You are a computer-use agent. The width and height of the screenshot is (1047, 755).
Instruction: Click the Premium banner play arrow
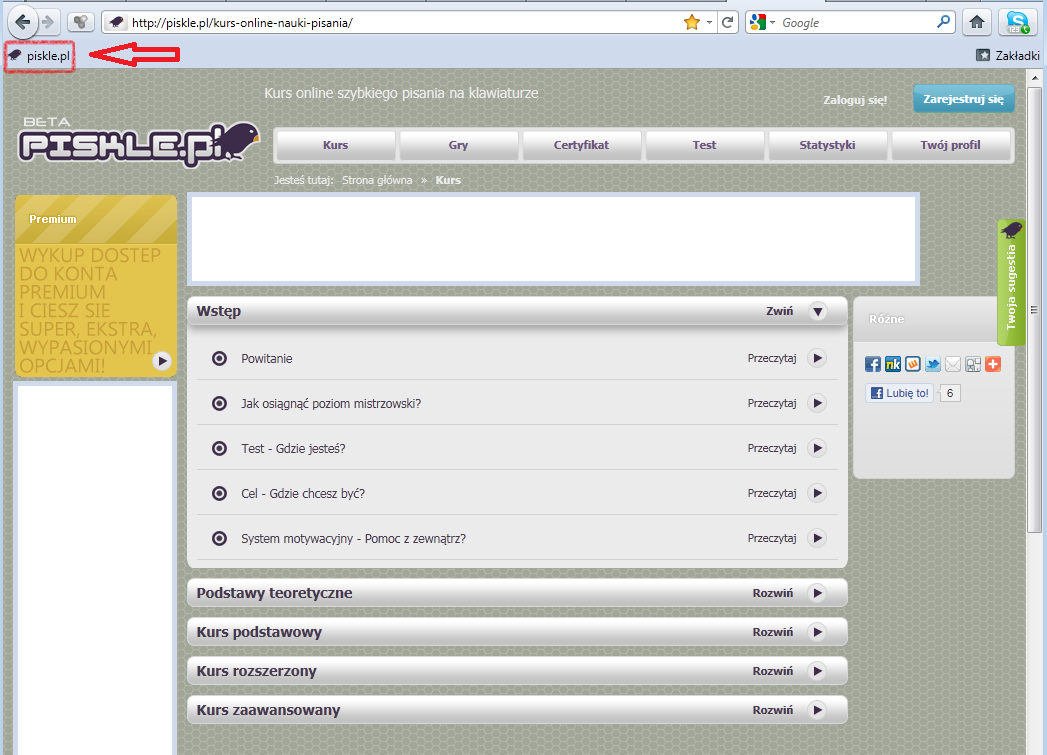click(161, 361)
